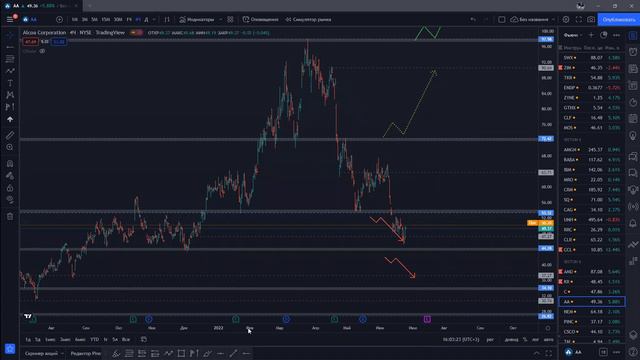Add a symbol to compare

(59, 19)
